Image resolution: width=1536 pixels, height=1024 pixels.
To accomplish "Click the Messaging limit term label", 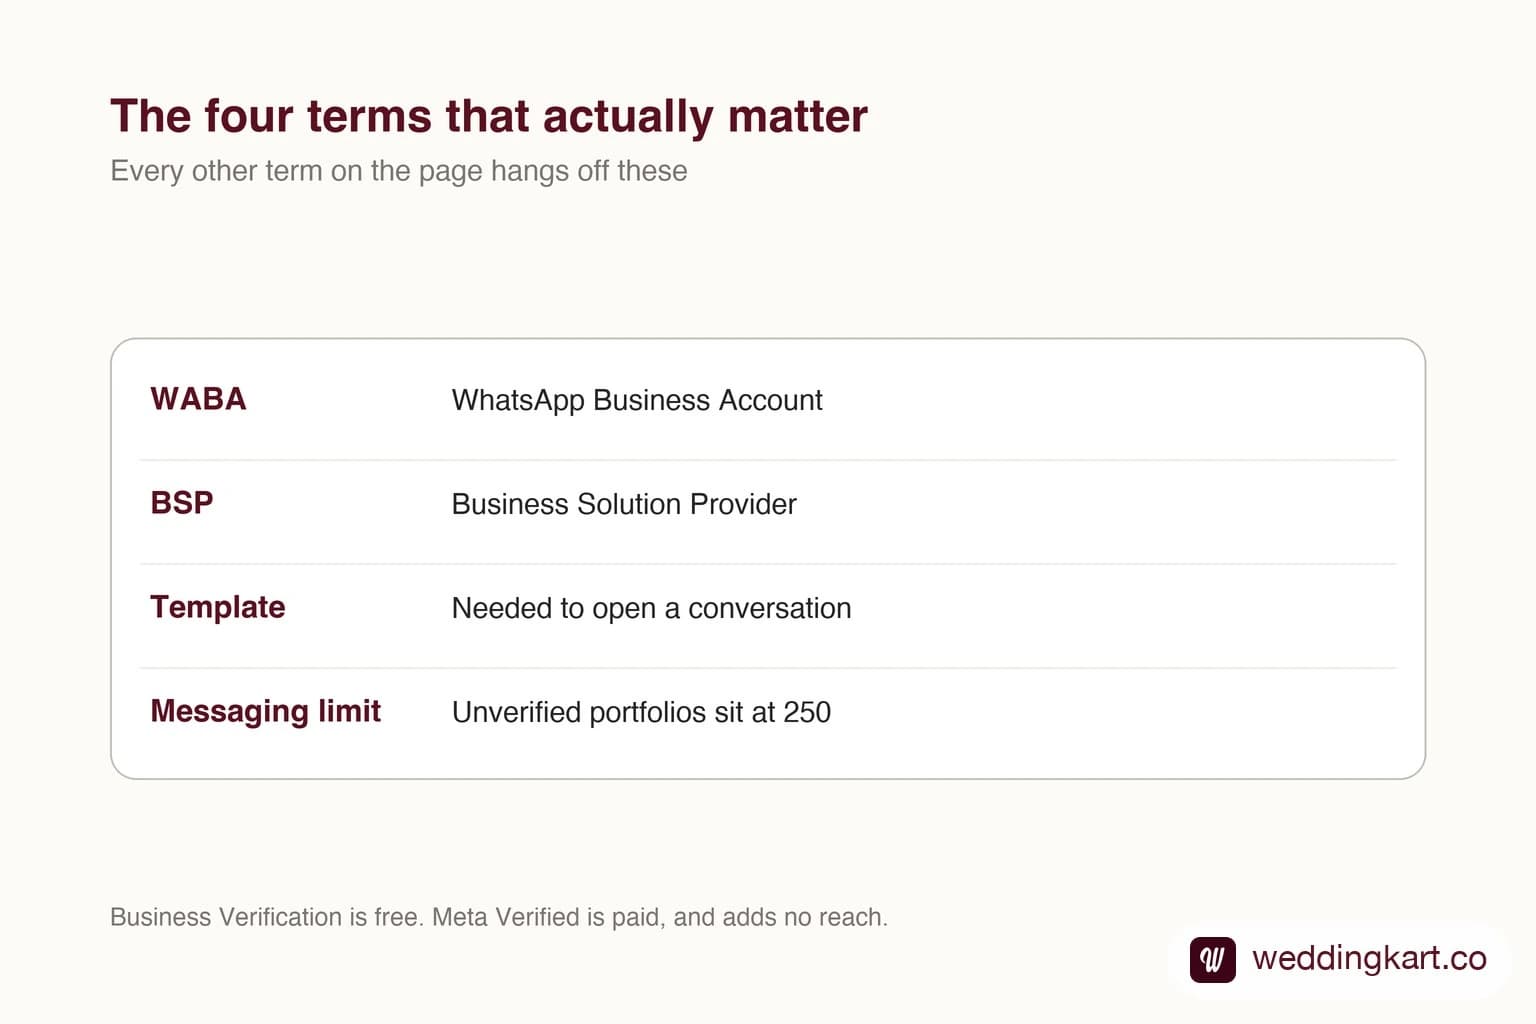I will pyautogui.click(x=266, y=711).
